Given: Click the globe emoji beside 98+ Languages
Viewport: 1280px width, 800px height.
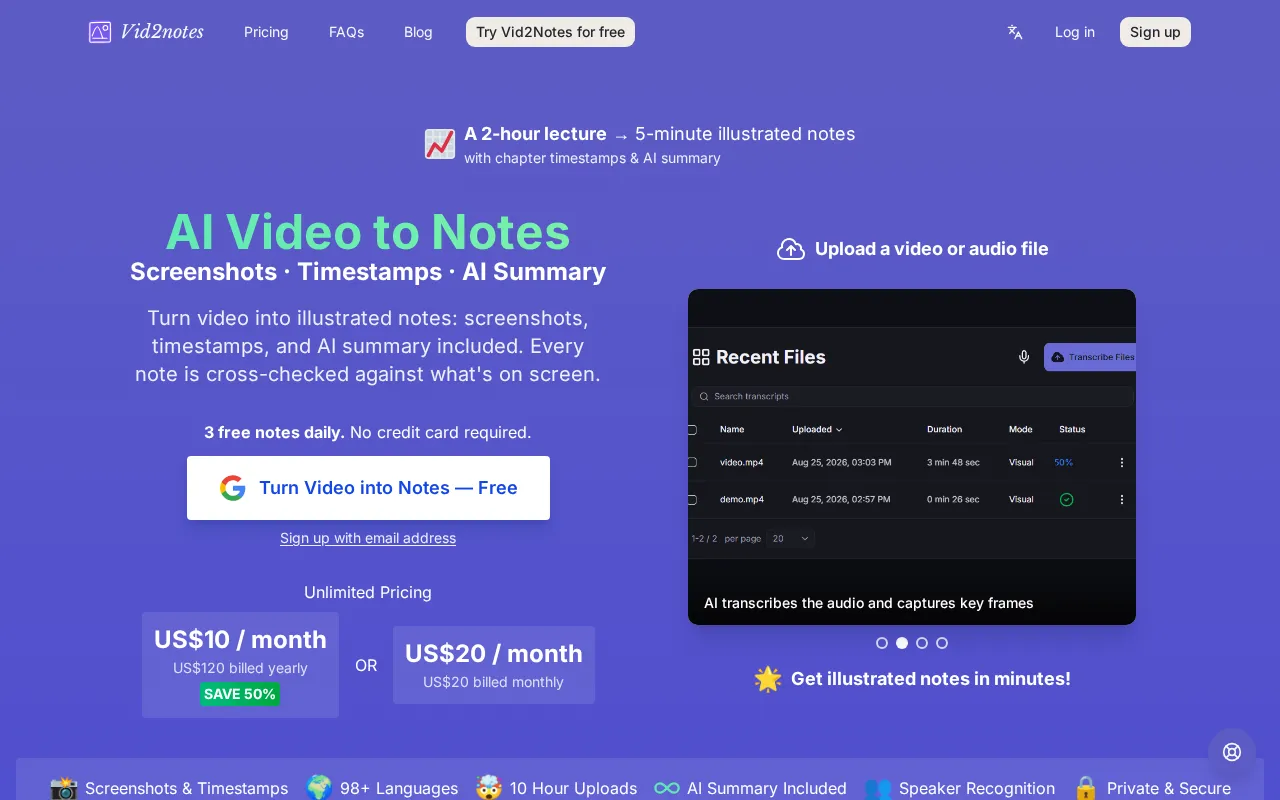Looking at the screenshot, I should coord(319,788).
